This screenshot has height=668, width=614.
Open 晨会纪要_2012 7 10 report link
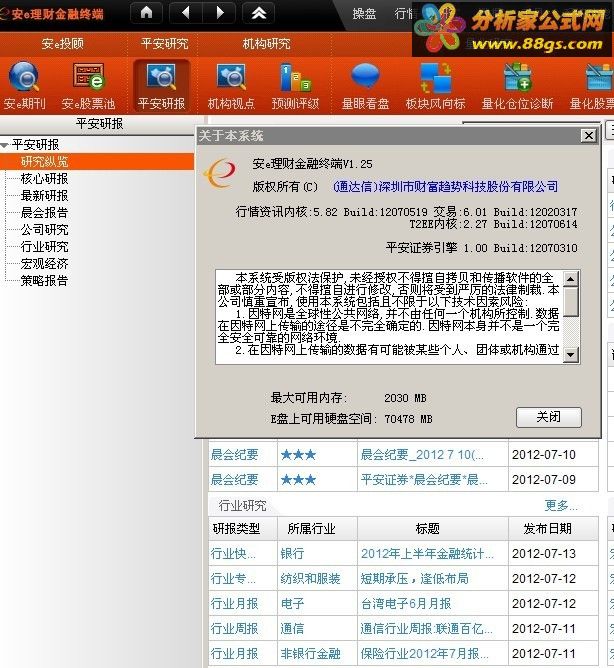click(x=422, y=455)
